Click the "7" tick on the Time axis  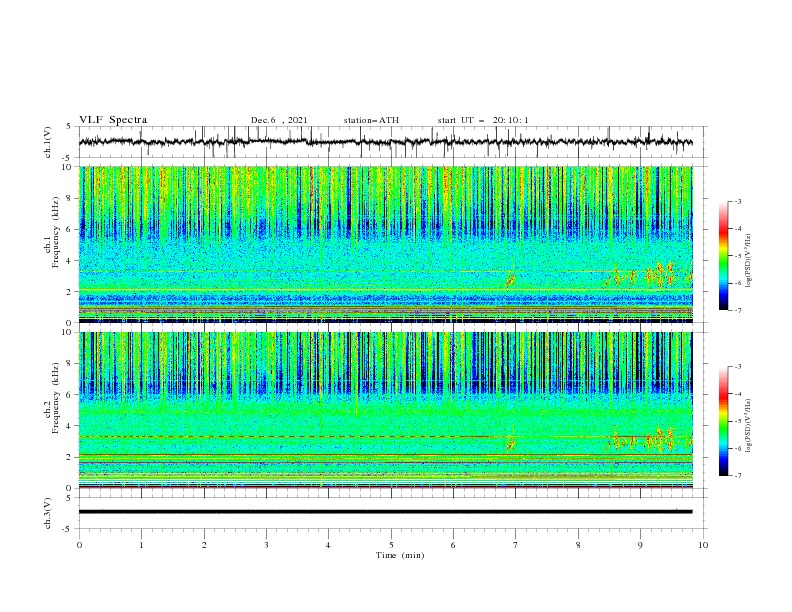point(516,545)
